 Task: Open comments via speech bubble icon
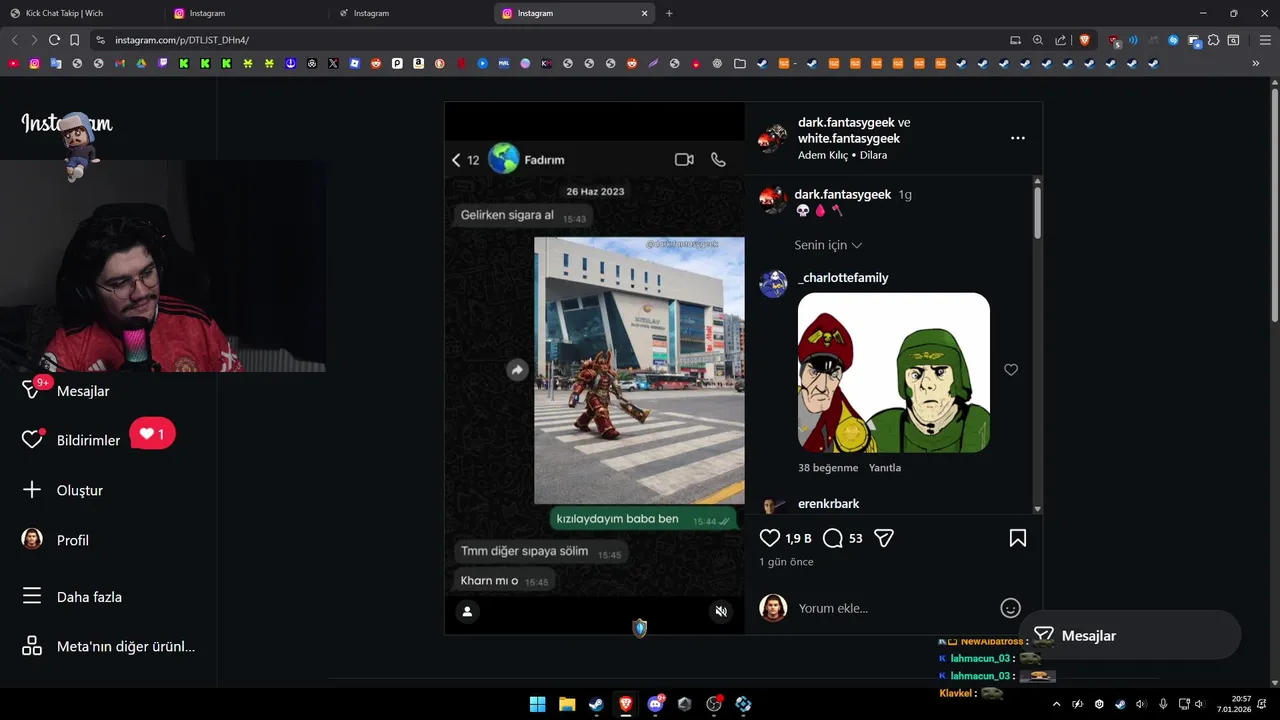pyautogui.click(x=832, y=538)
